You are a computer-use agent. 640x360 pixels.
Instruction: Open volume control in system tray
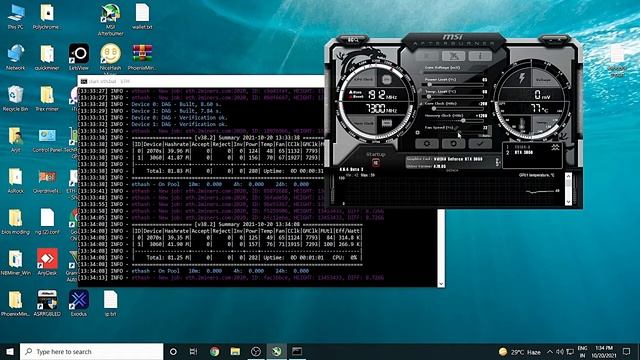[560, 352]
